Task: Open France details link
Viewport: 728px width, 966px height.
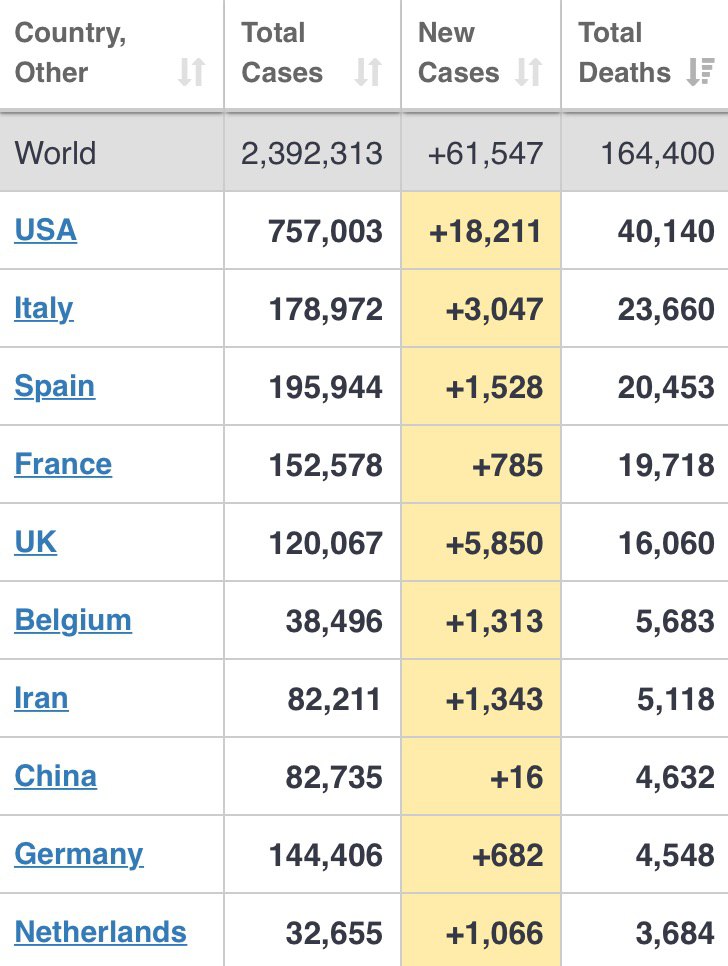Action: (x=63, y=464)
